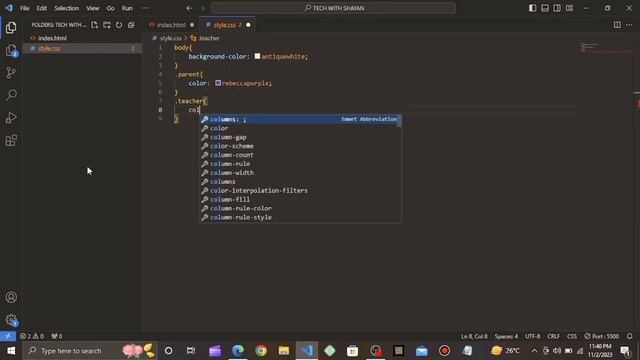
Task: Open the Accounts icon
Action: click(x=11, y=297)
